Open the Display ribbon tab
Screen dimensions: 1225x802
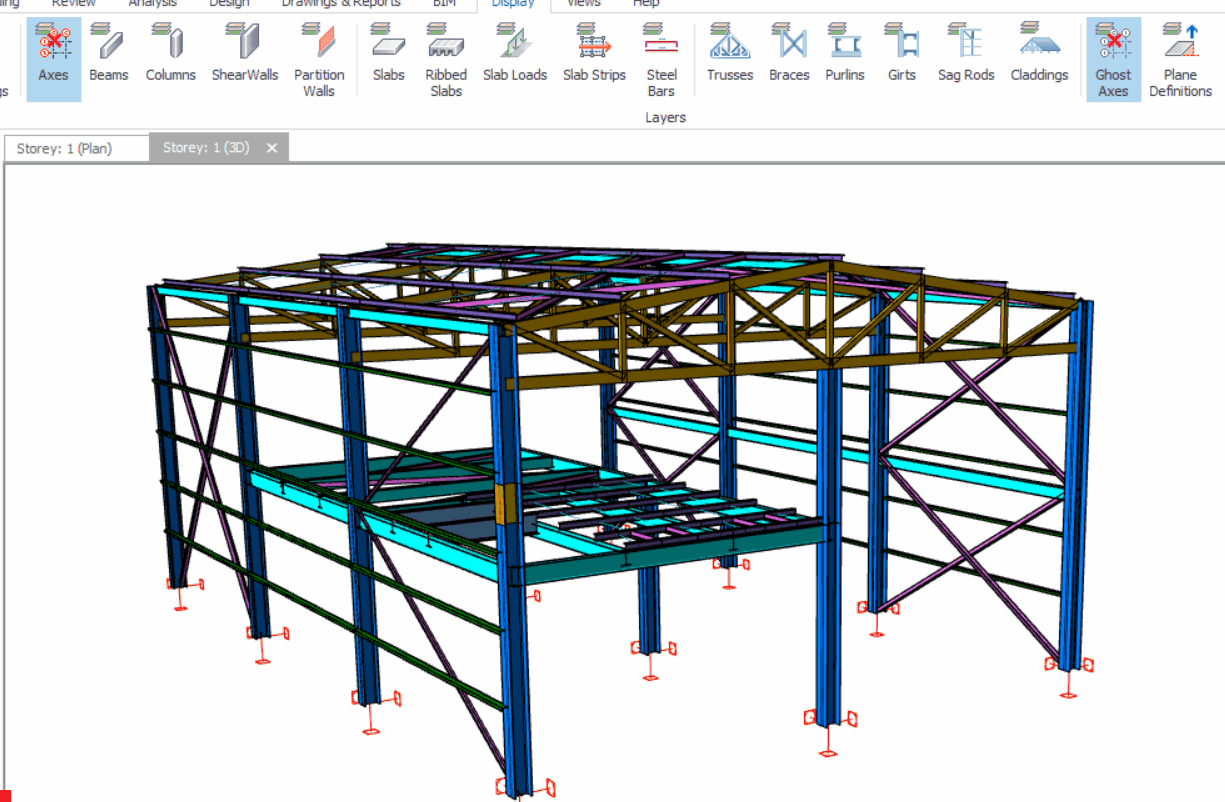(513, 4)
